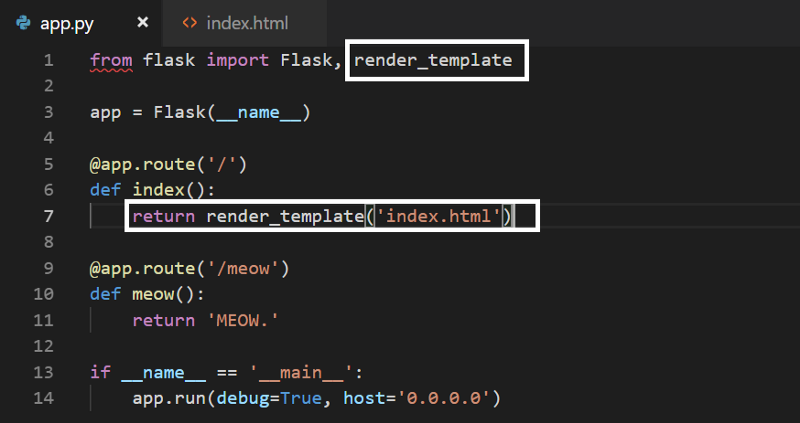Switch to the index.html tab

(x=245, y=22)
